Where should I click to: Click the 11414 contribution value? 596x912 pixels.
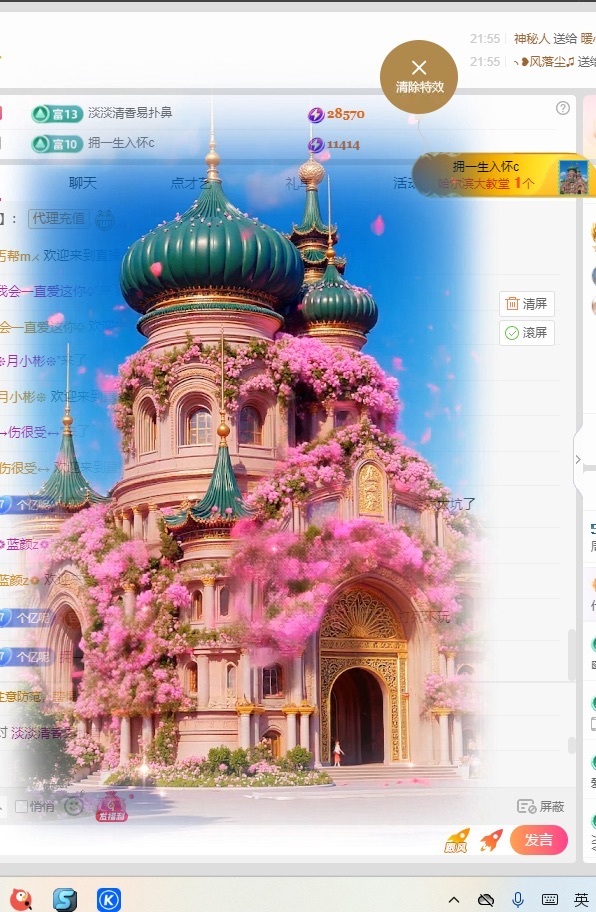[x=343, y=144]
